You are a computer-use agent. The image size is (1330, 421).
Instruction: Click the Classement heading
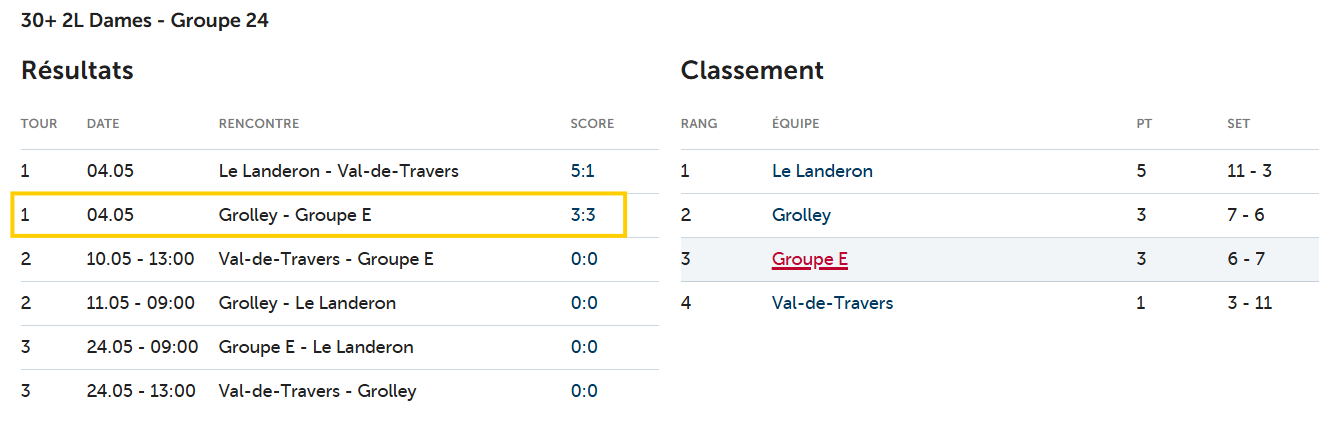752,71
